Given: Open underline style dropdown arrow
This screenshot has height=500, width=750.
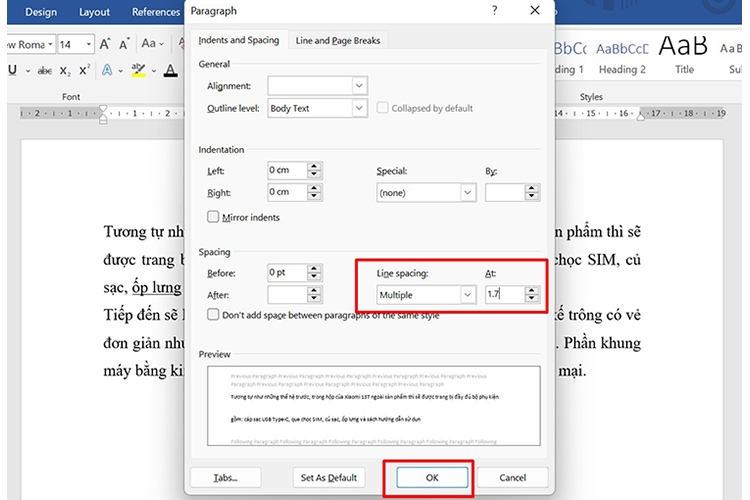Looking at the screenshot, I should tap(28, 71).
